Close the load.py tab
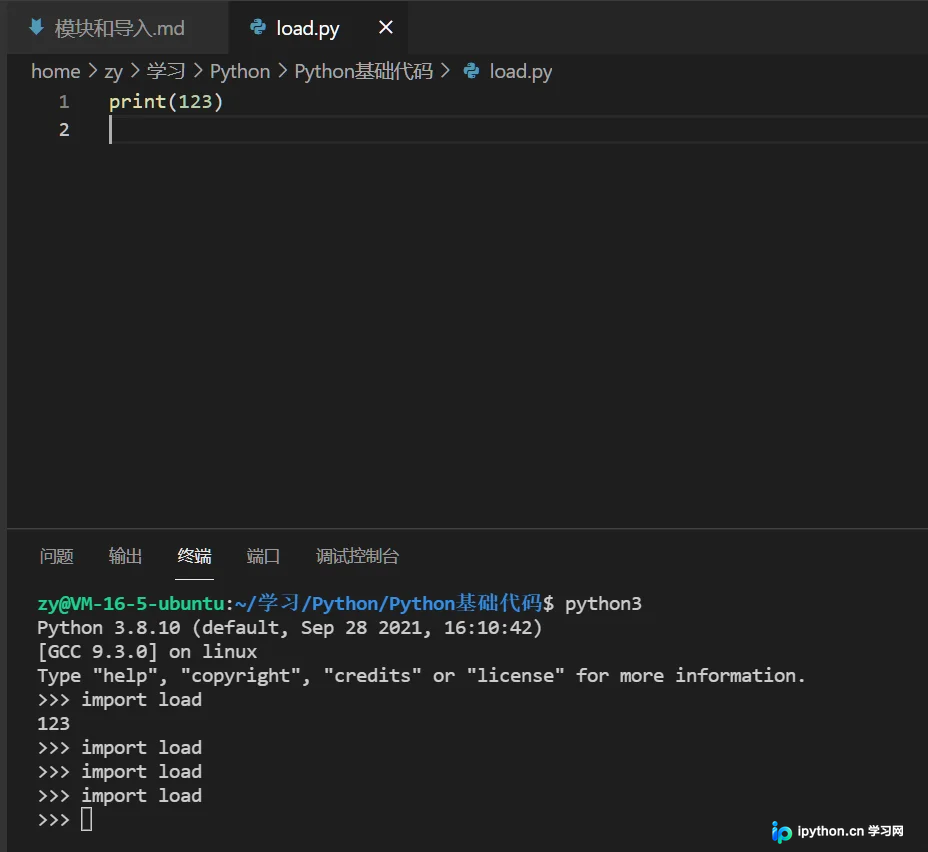 pos(385,27)
